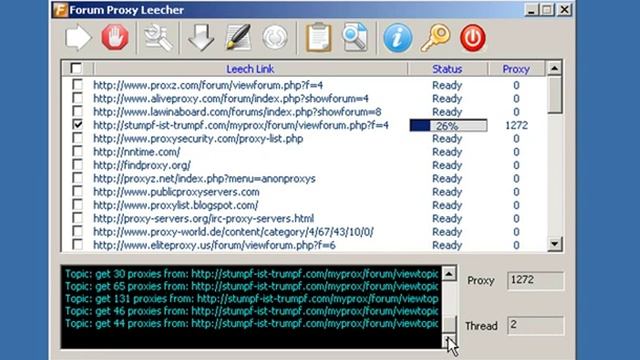Check the findproxy.org row checkbox

(77, 164)
